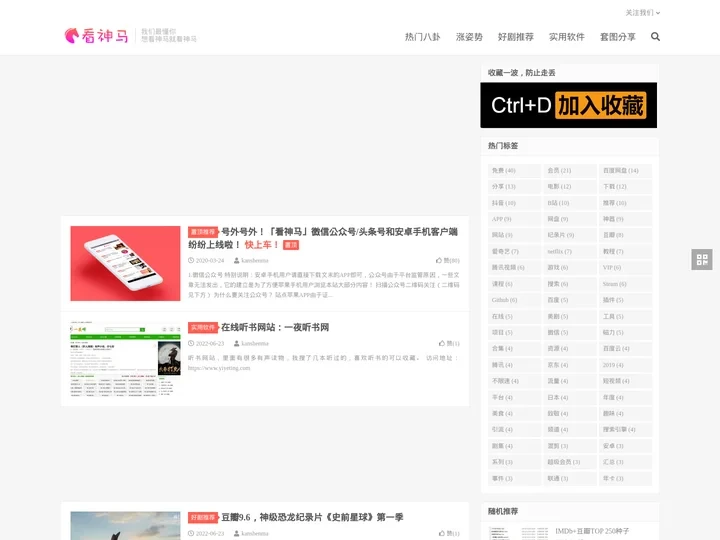The width and height of the screenshot is (720, 540).
Task: Open the 套图分享 navigation item
Action: point(618,37)
